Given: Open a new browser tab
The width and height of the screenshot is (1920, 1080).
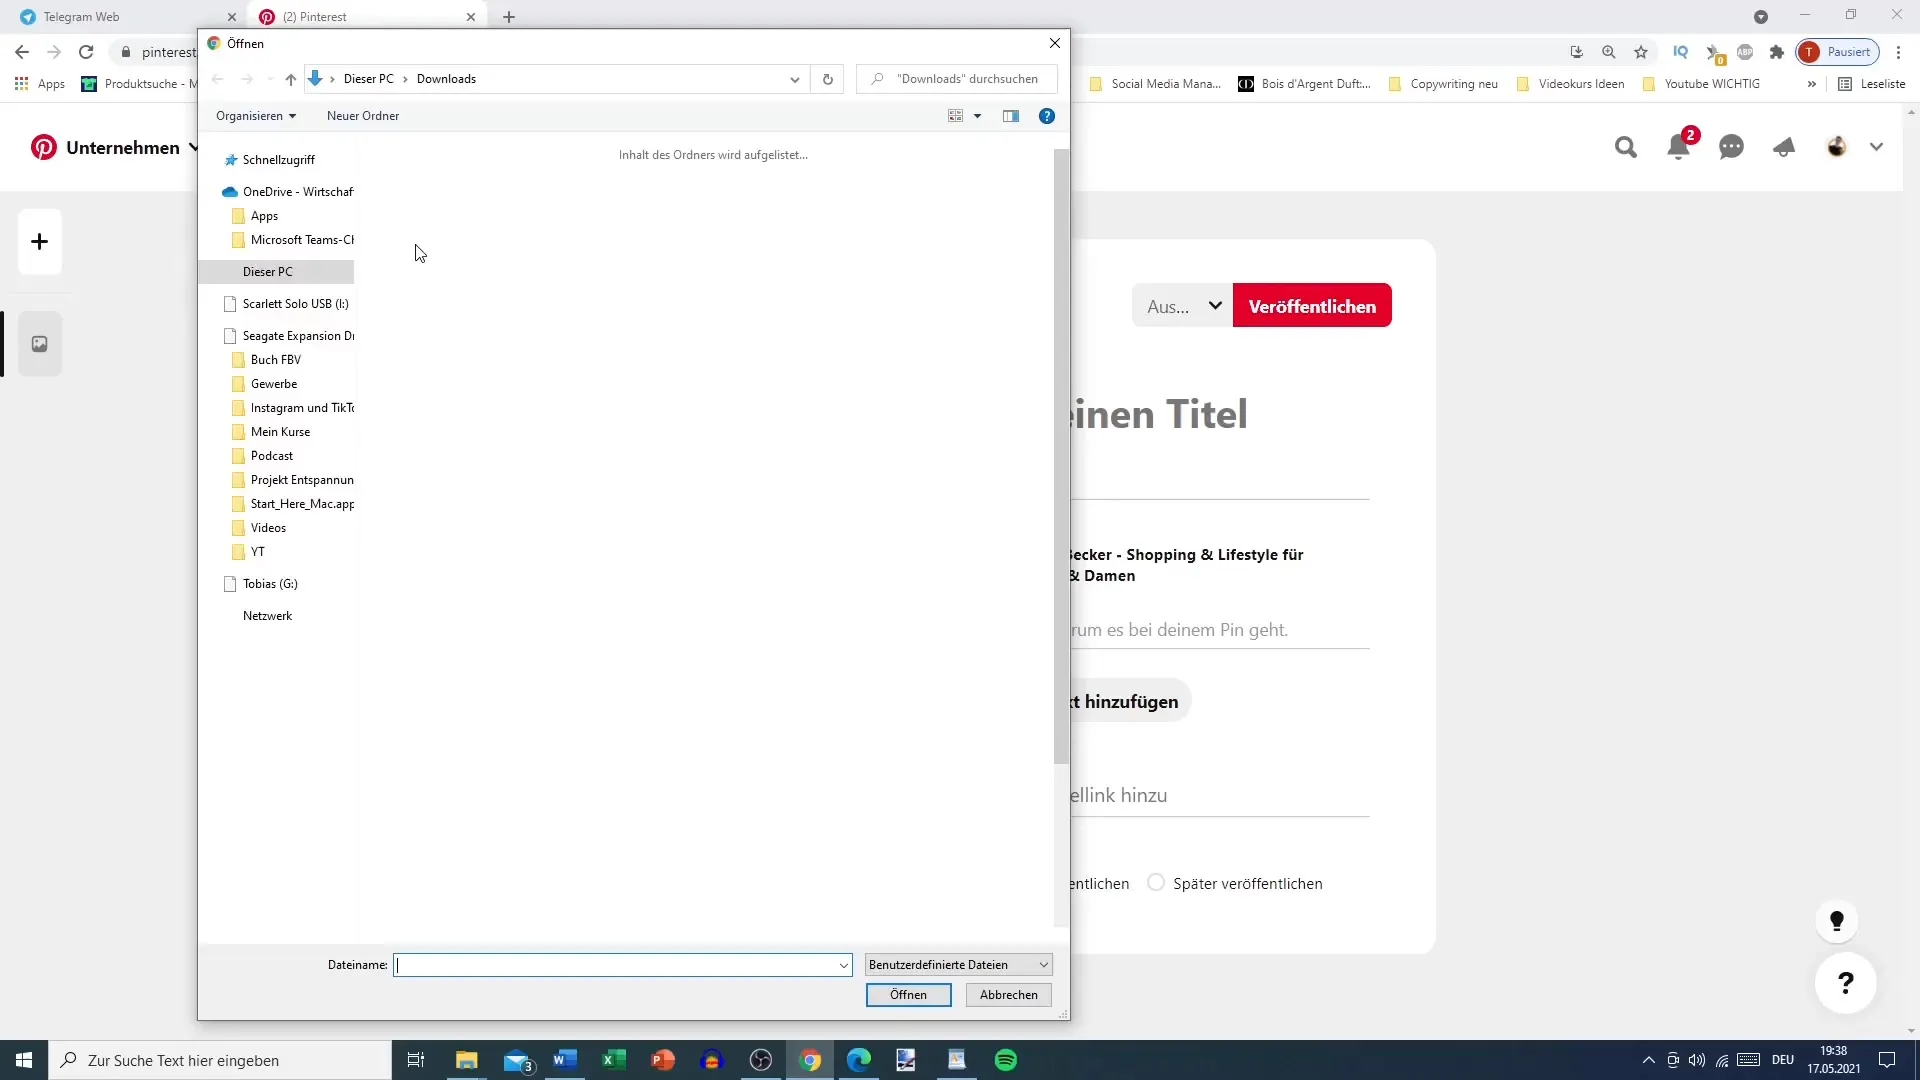Looking at the screenshot, I should (x=509, y=17).
